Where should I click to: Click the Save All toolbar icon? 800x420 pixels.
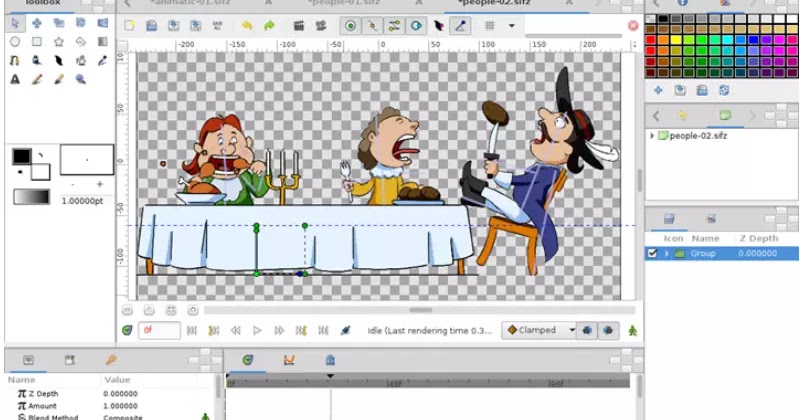coord(217,26)
